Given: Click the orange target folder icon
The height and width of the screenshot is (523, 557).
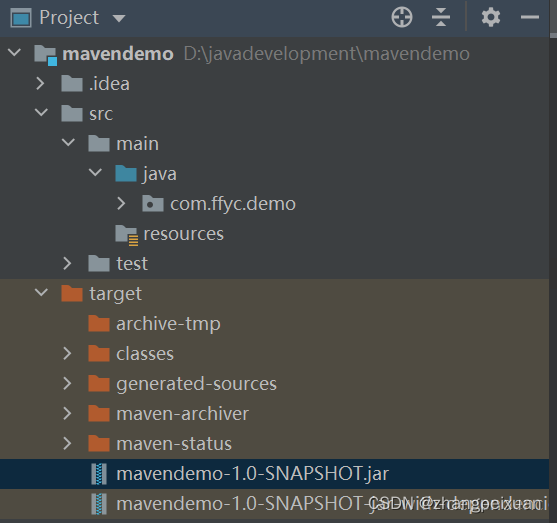Looking at the screenshot, I should 72,293.
